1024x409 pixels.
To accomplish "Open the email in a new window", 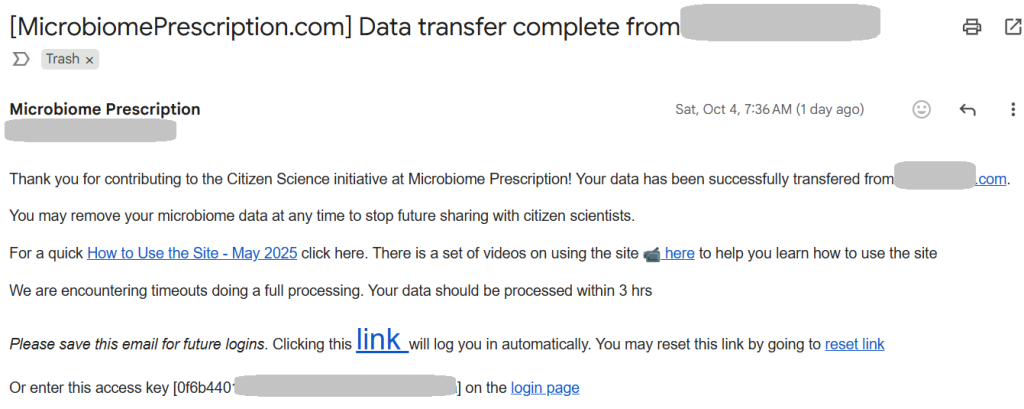I will (1011, 27).
